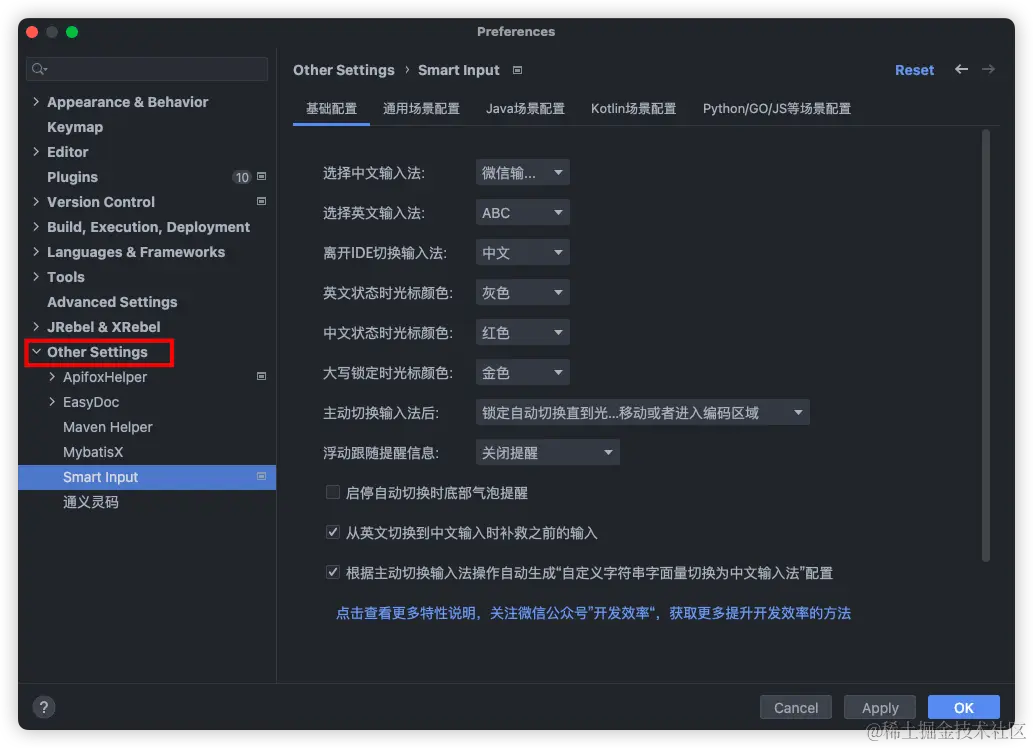Select MybatisX settings
Image resolution: width=1033 pixels, height=748 pixels.
click(x=93, y=452)
